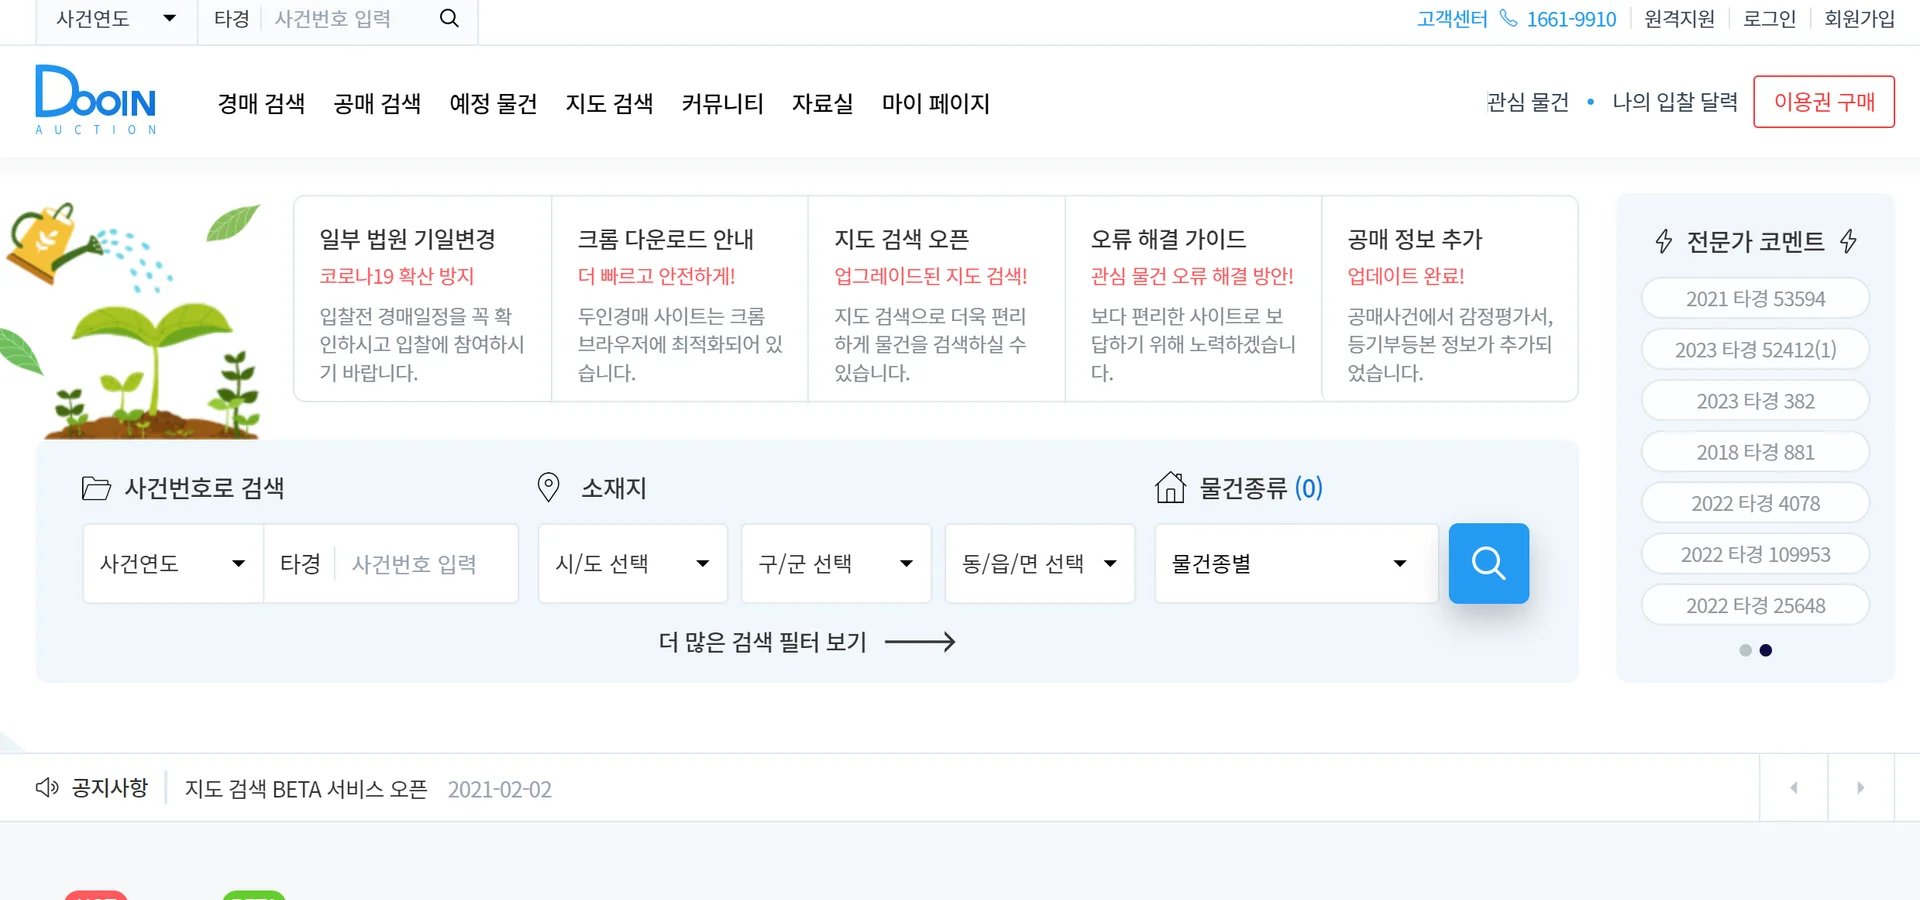The height and width of the screenshot is (900, 1920).
Task: Click the house icon beside 물건종류
Action: pos(1170,488)
